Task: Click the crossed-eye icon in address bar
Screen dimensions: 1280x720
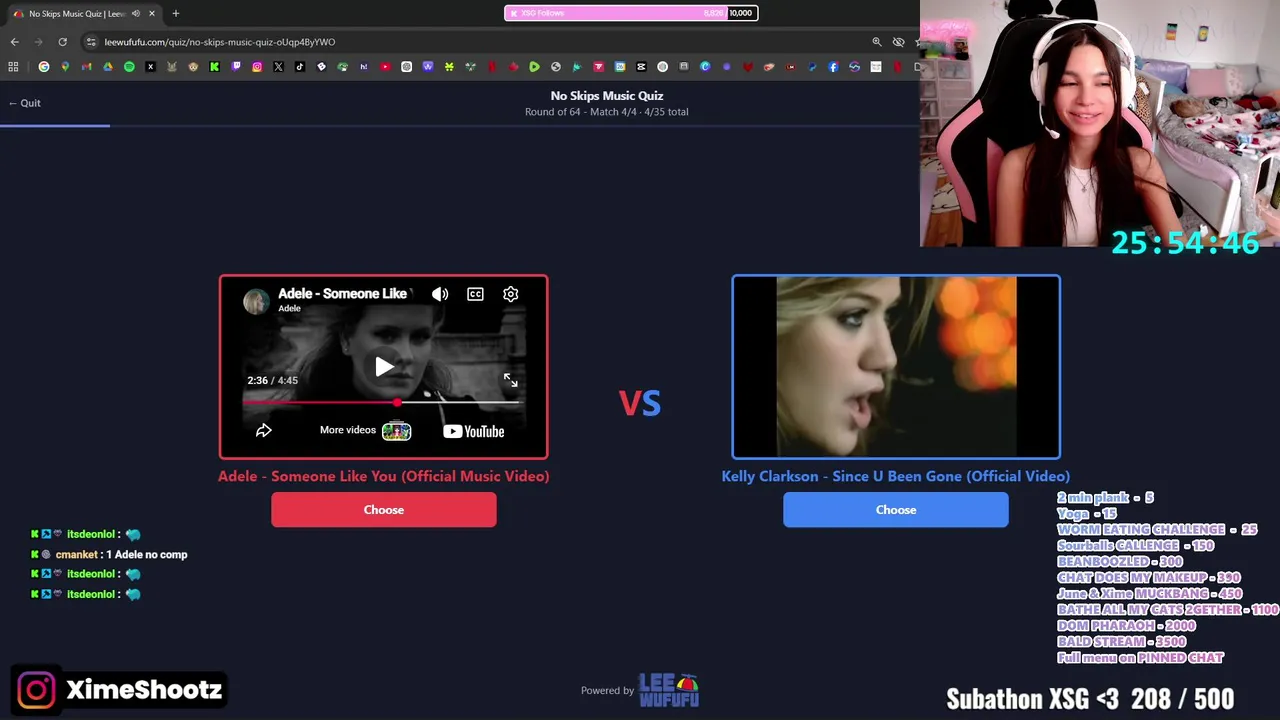Action: point(899,42)
